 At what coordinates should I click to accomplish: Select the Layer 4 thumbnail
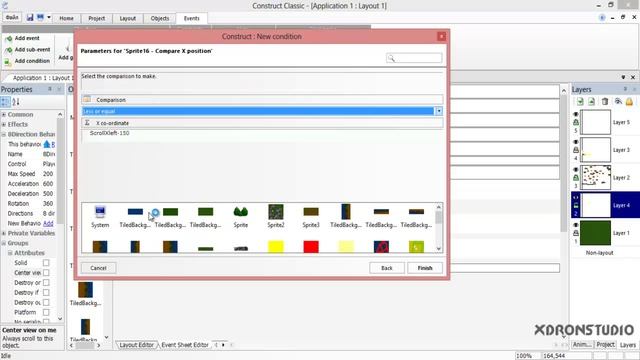click(x=596, y=205)
